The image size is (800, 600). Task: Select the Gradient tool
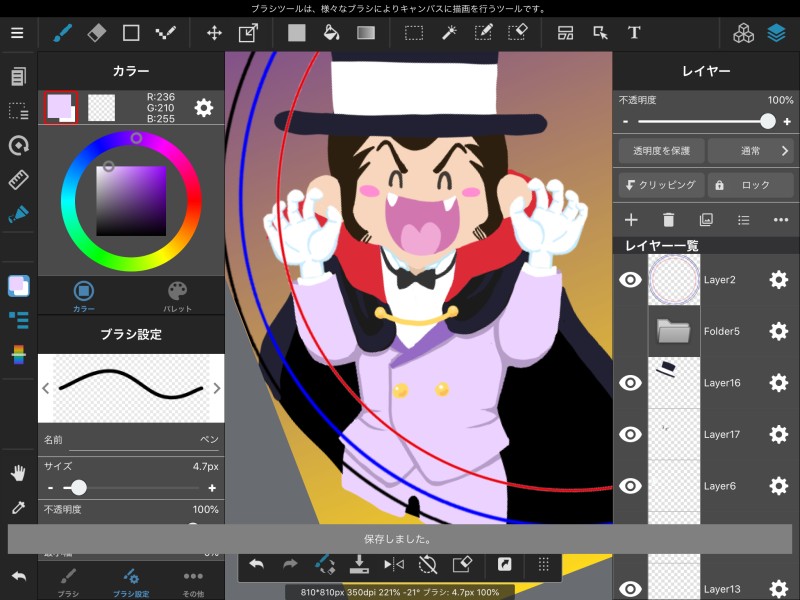[366, 33]
